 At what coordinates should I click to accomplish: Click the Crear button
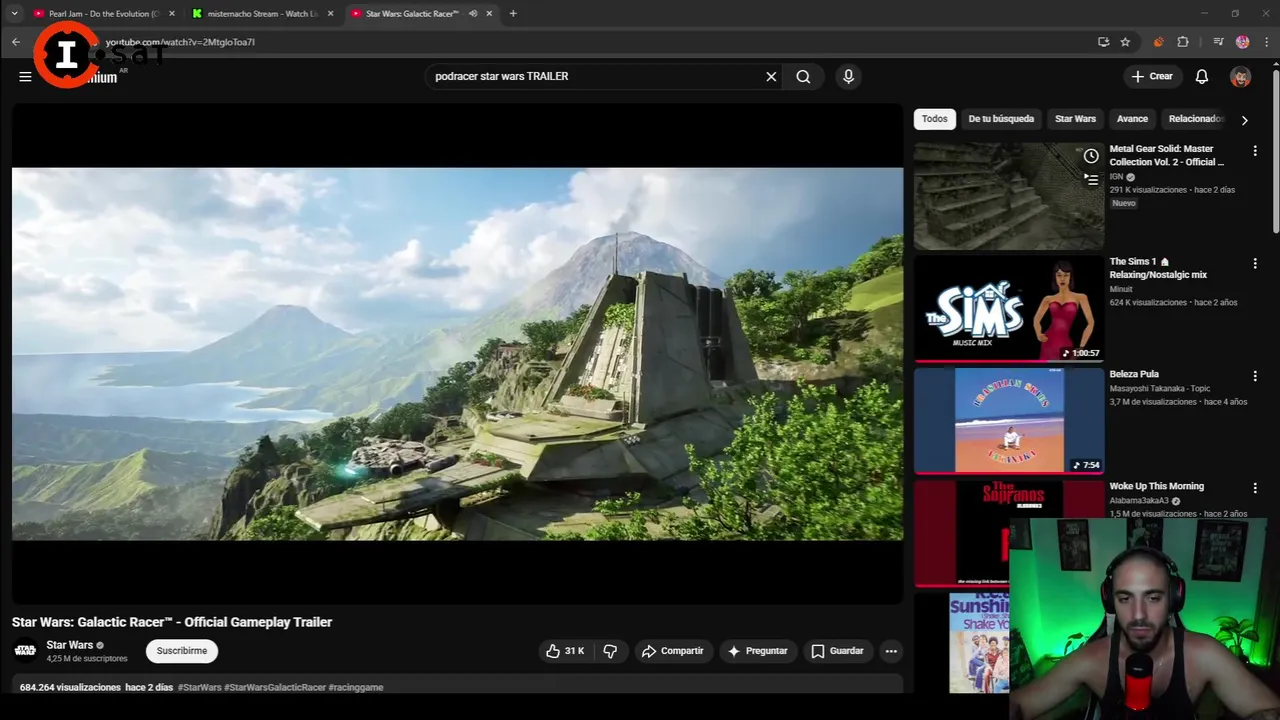click(x=1151, y=76)
